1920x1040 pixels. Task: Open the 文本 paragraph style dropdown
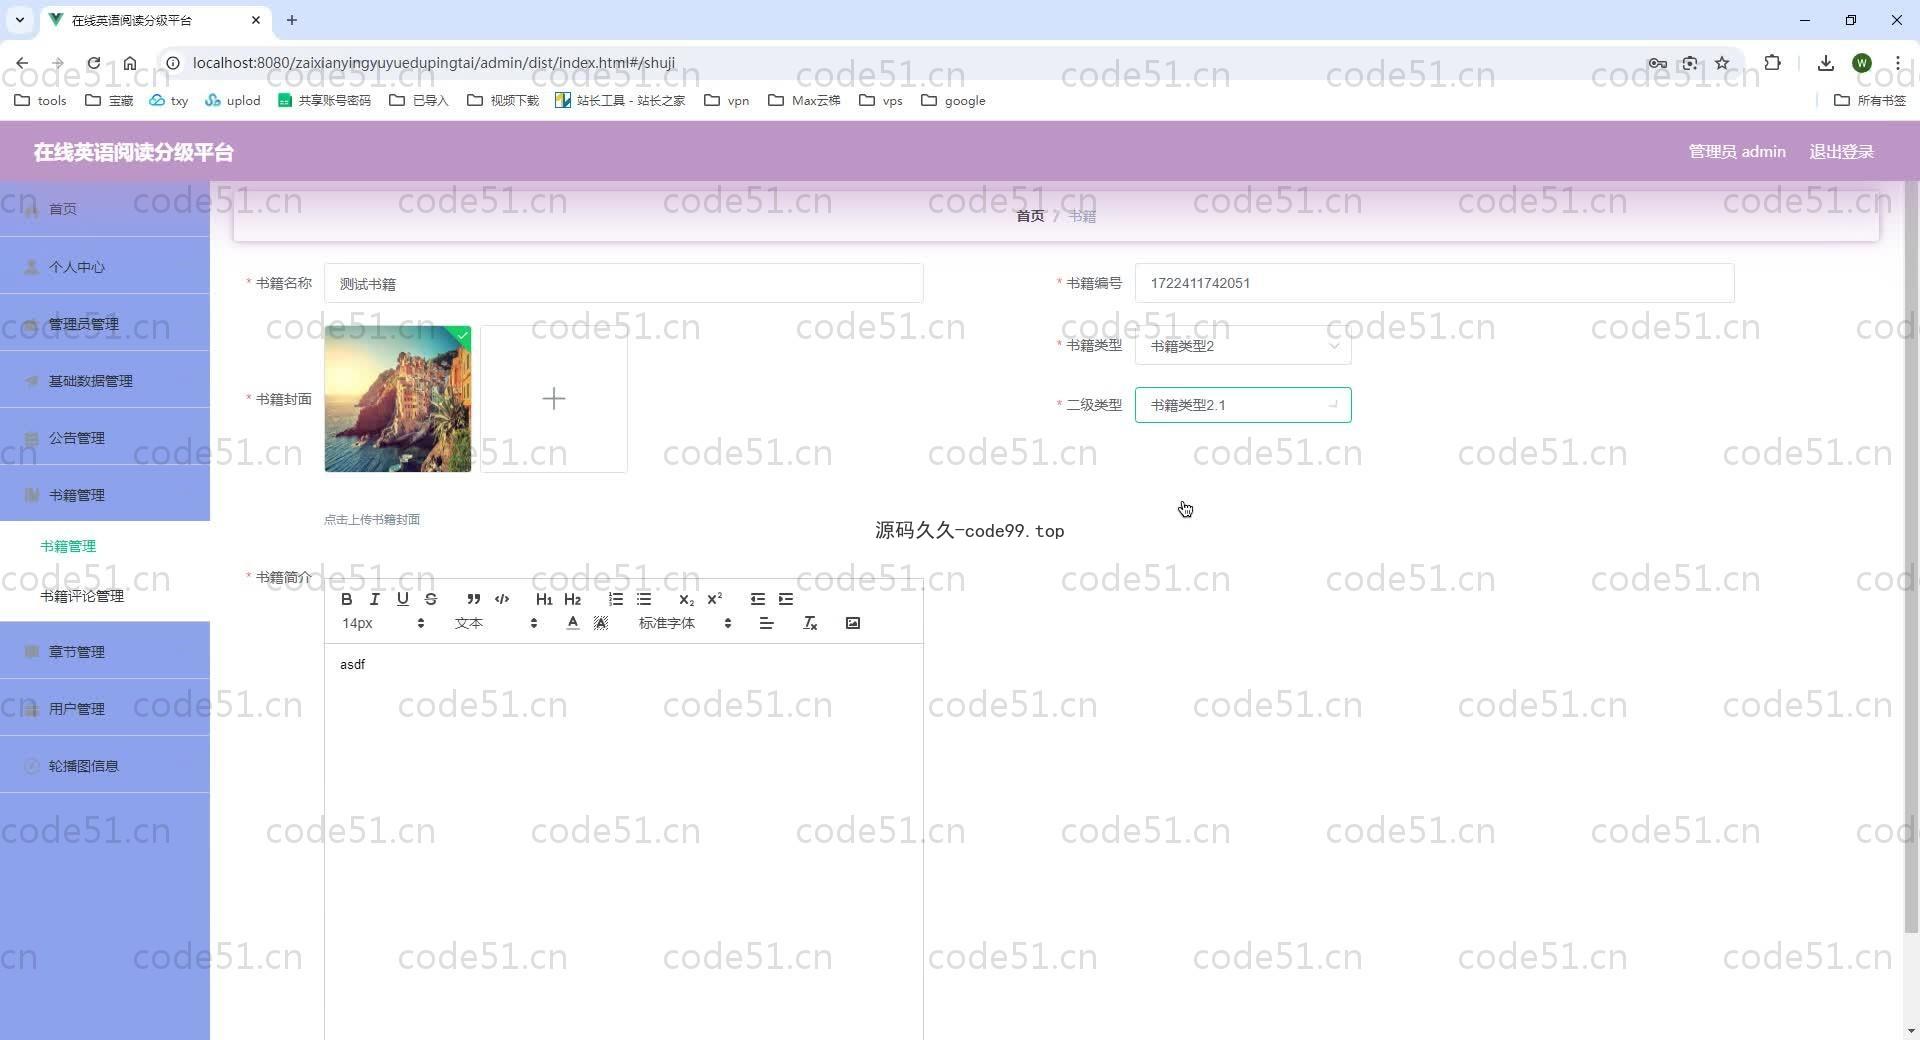tap(496, 623)
